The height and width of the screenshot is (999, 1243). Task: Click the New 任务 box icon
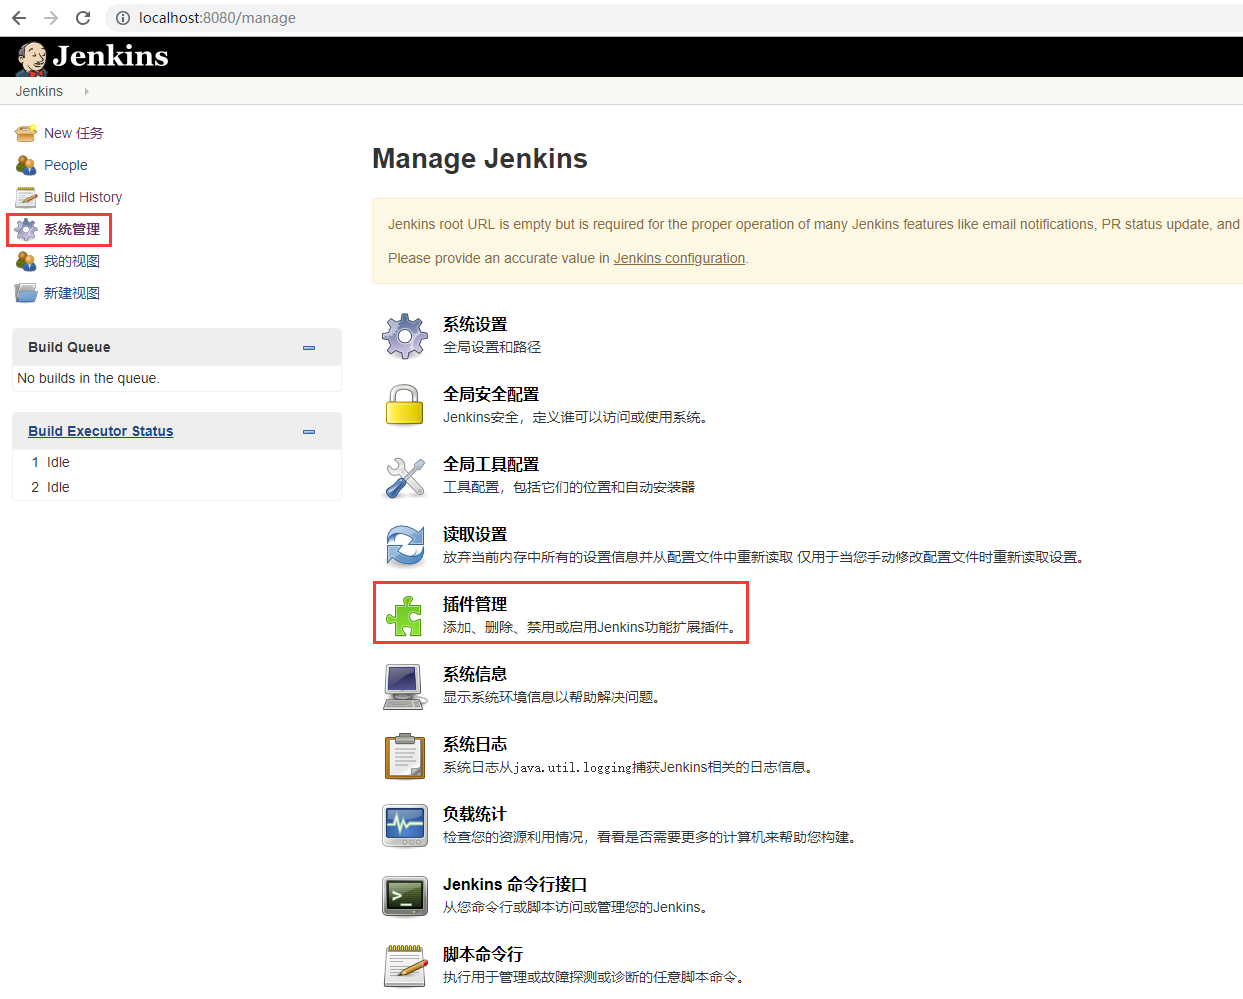[x=26, y=133]
